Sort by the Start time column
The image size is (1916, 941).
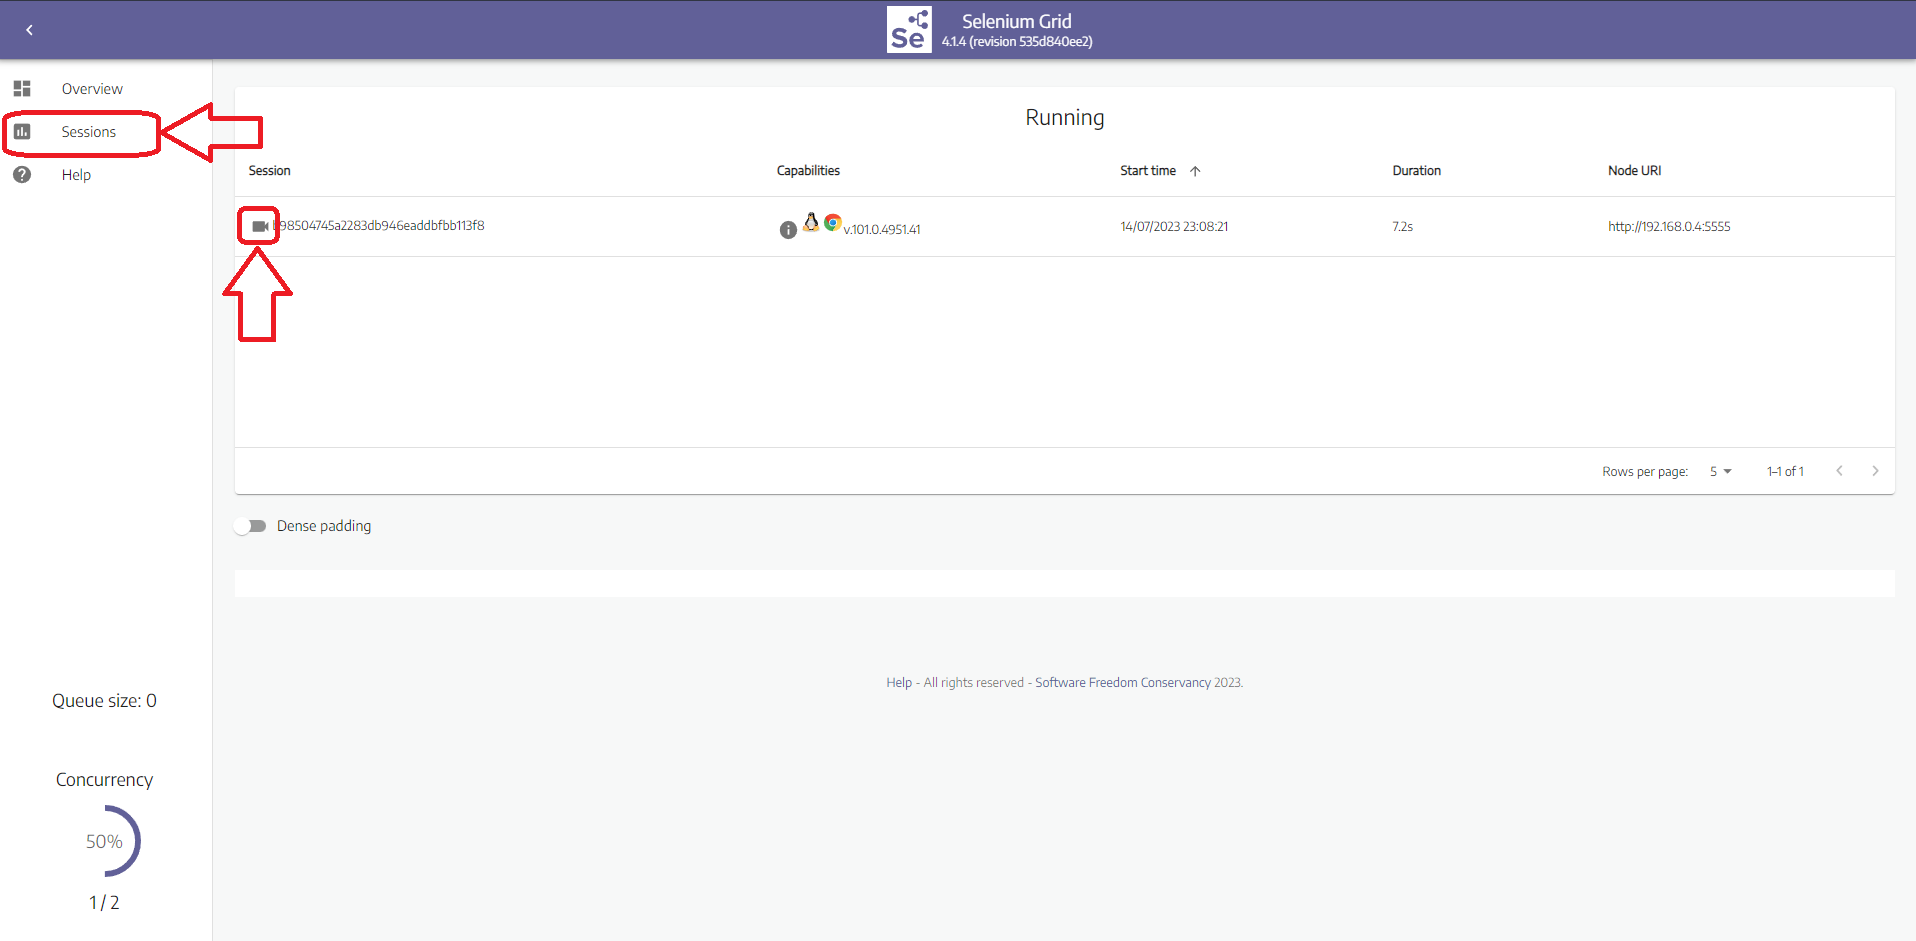point(1148,171)
